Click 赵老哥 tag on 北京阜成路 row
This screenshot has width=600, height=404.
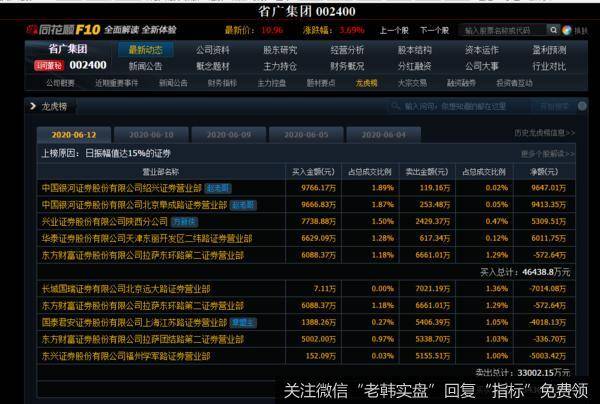click(x=243, y=205)
